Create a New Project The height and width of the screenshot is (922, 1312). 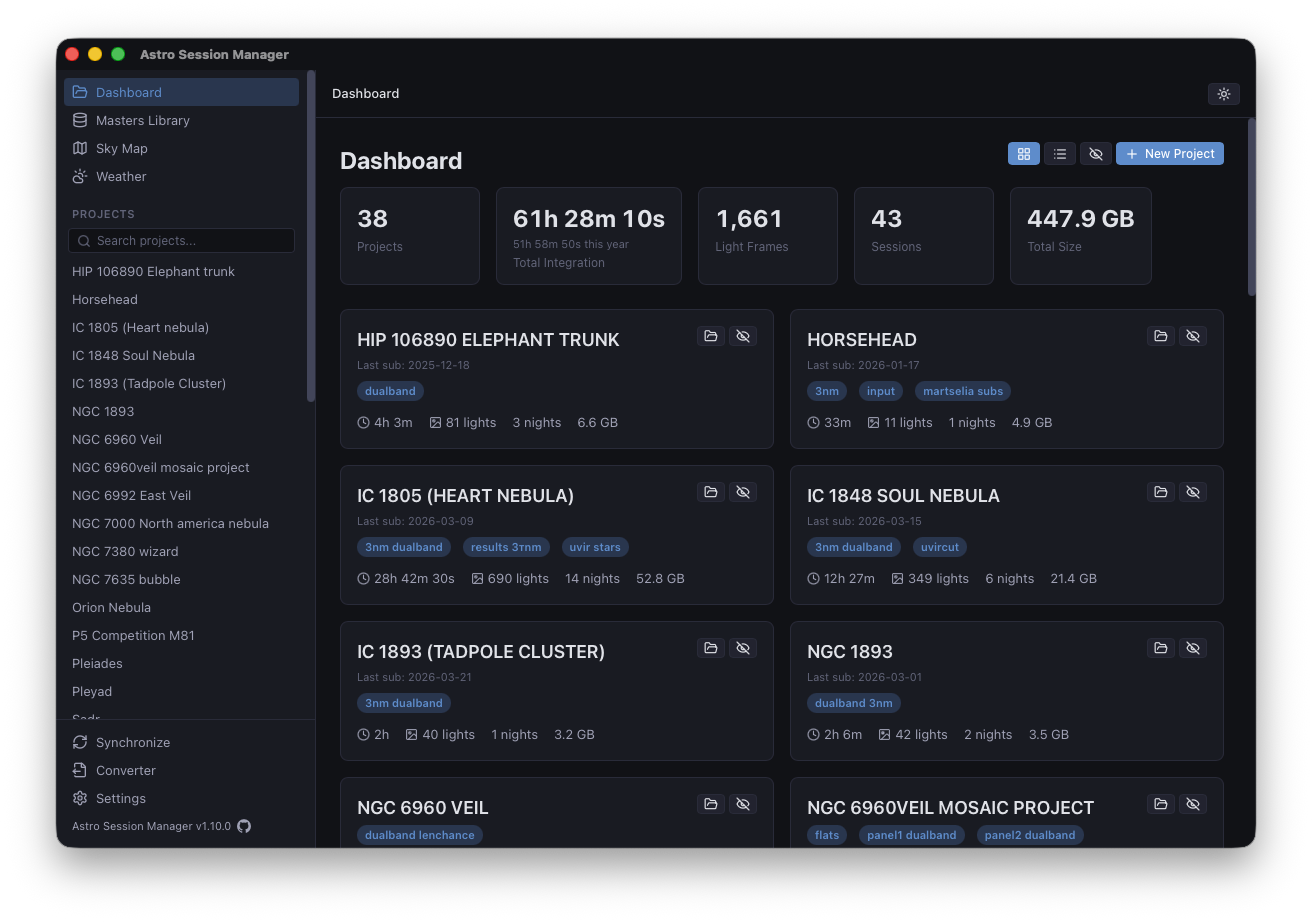(1169, 153)
